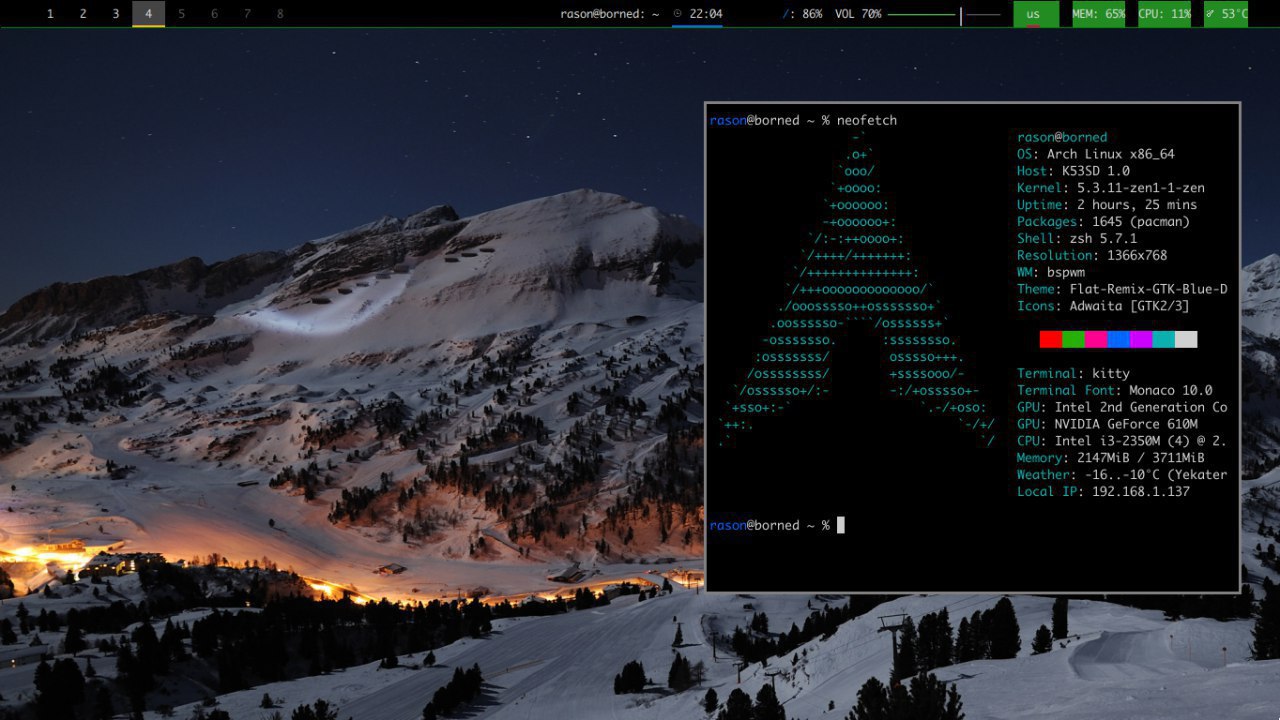Click the Theme: Flat-Remix-GTK-Blue-D line
This screenshot has width=1280, height=720.
1122,290
